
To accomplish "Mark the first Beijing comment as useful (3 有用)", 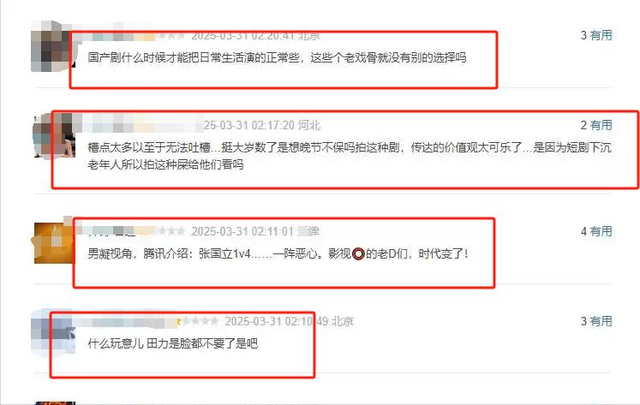I will point(596,36).
